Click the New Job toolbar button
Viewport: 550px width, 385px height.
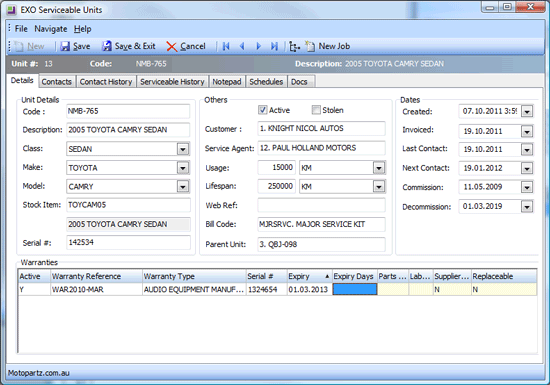click(328, 46)
